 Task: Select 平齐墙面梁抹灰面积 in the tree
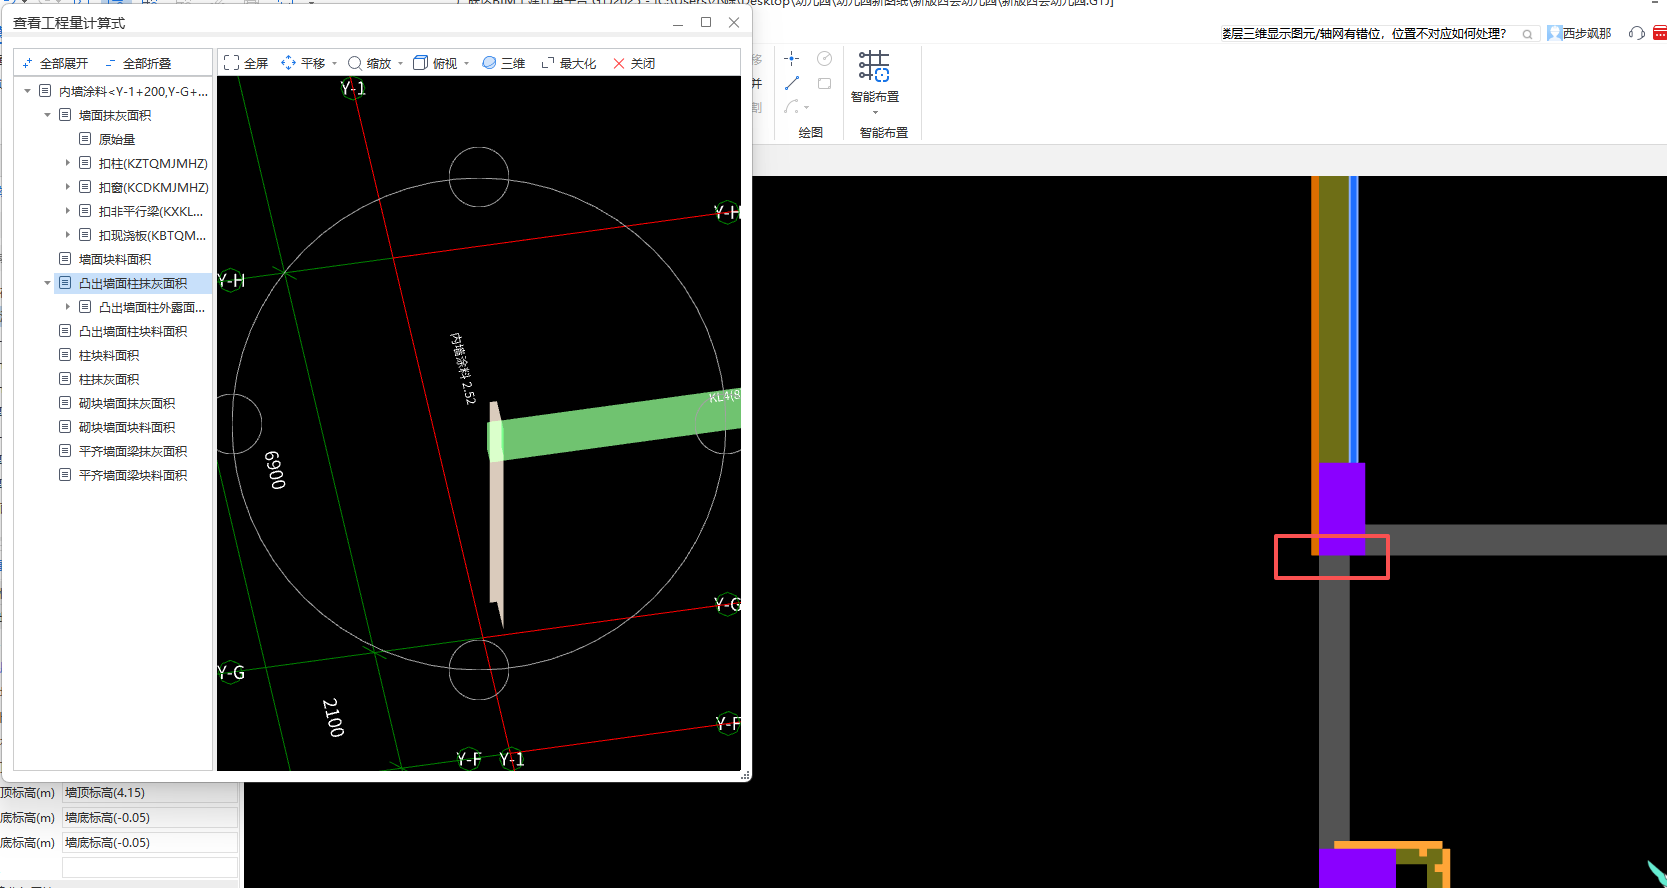[x=132, y=451]
